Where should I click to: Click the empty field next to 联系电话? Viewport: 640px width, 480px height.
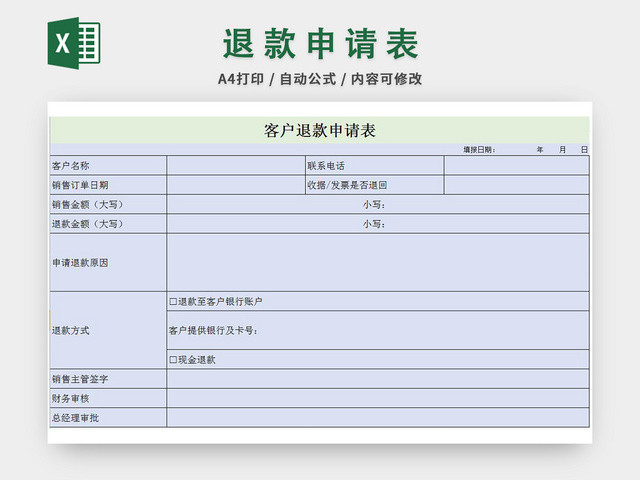(x=517, y=166)
